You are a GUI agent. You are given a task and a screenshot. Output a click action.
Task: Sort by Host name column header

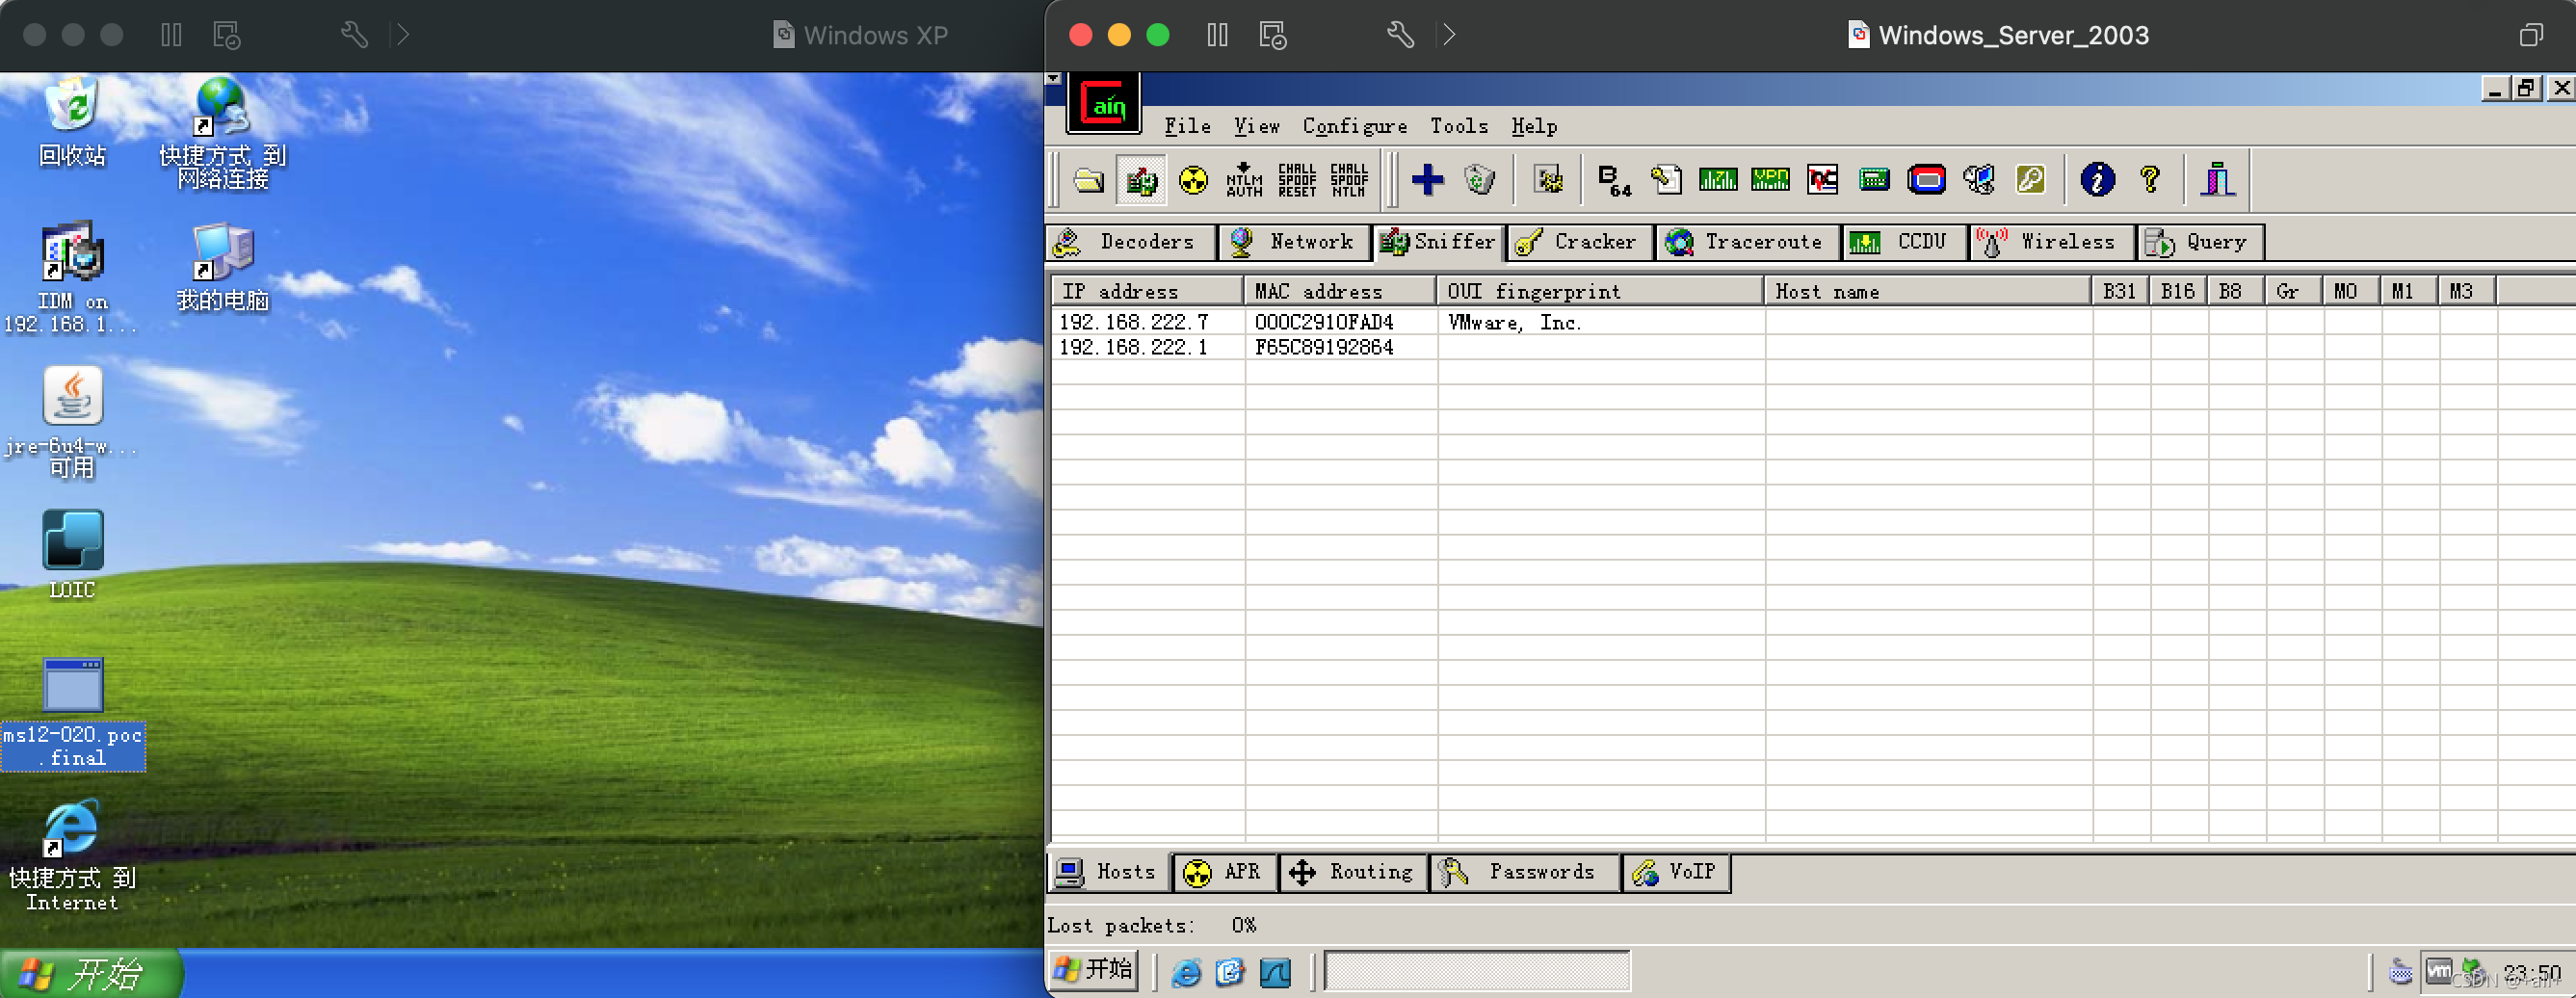click(x=1928, y=291)
